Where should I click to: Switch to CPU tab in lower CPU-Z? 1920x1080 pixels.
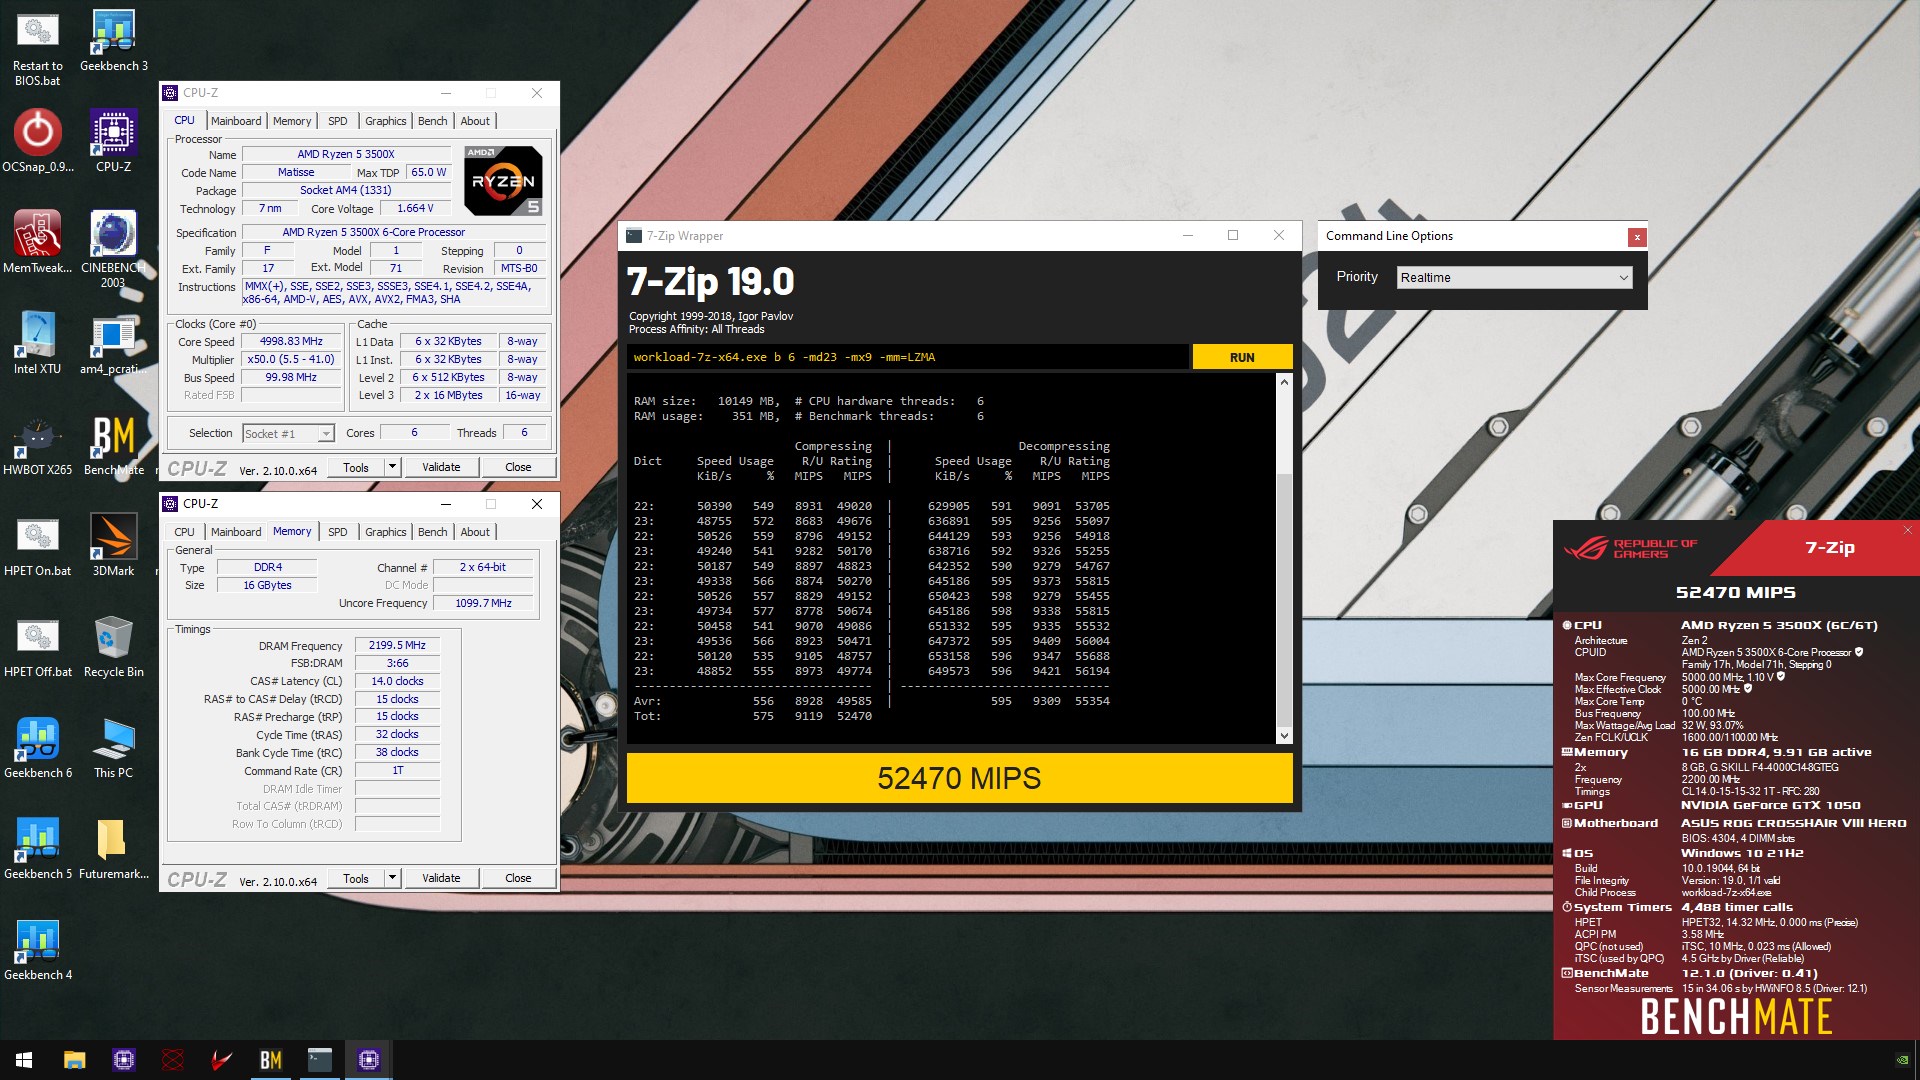(185, 532)
